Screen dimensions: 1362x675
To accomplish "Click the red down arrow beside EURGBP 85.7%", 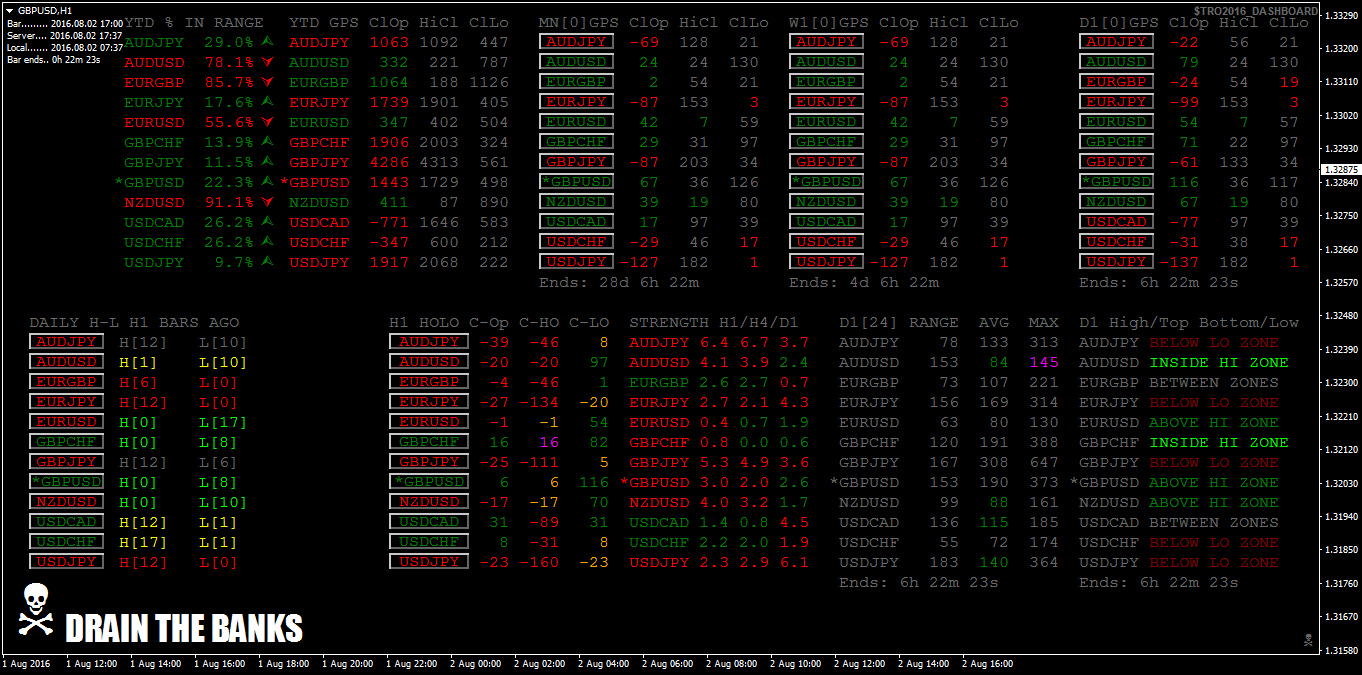I will coord(267,82).
